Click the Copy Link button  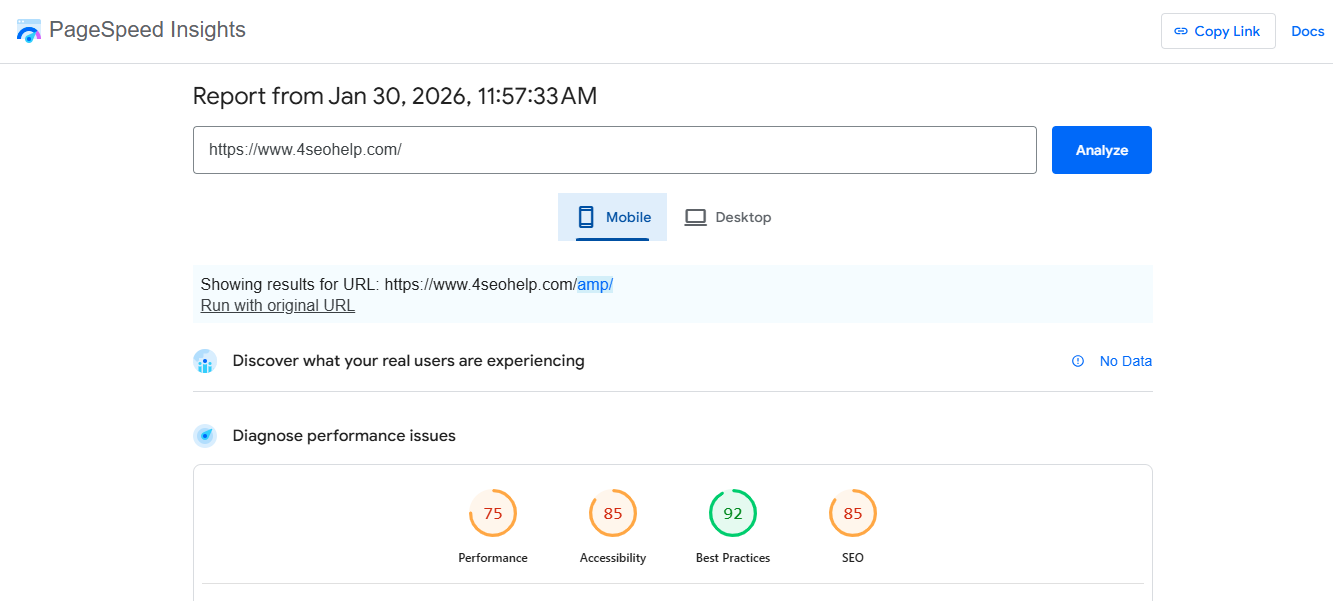tap(1218, 31)
